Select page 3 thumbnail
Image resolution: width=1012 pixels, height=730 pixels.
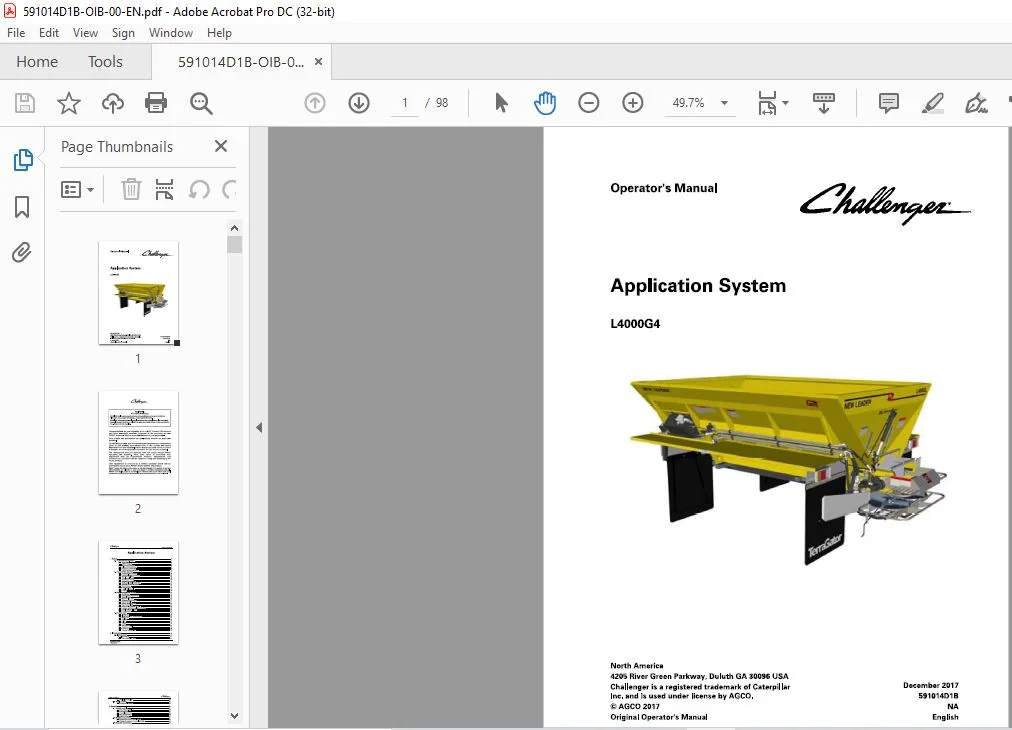click(138, 593)
